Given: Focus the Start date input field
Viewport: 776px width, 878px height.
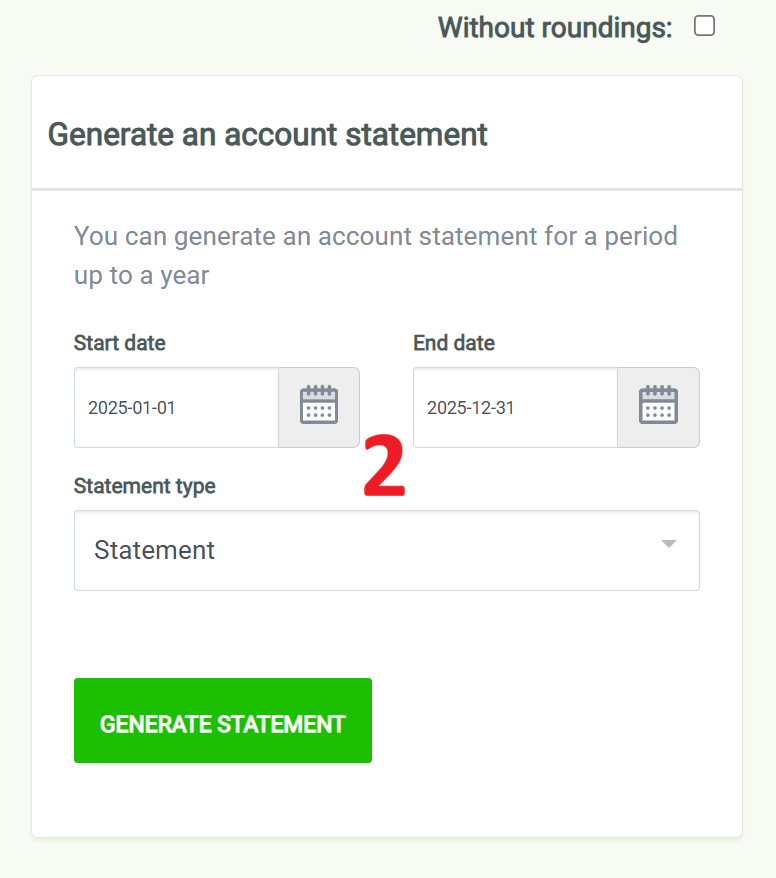Looking at the screenshot, I should click(176, 407).
